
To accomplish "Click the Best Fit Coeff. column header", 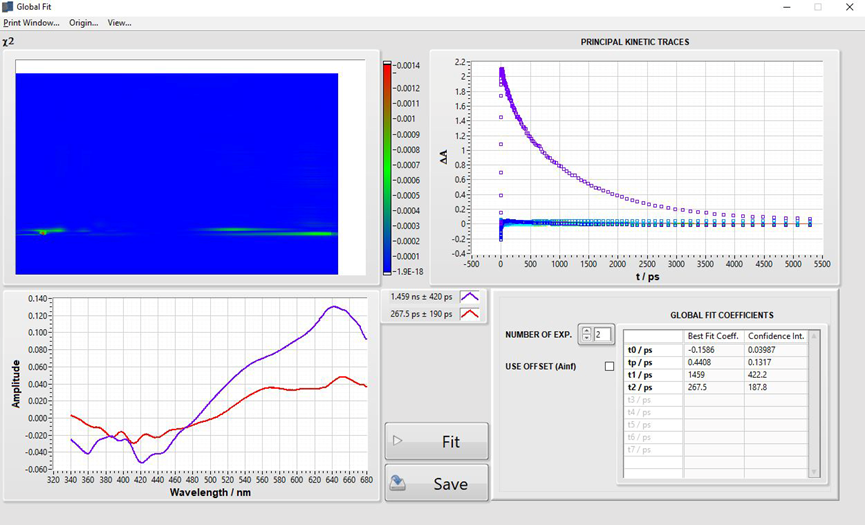I will 714,336.
